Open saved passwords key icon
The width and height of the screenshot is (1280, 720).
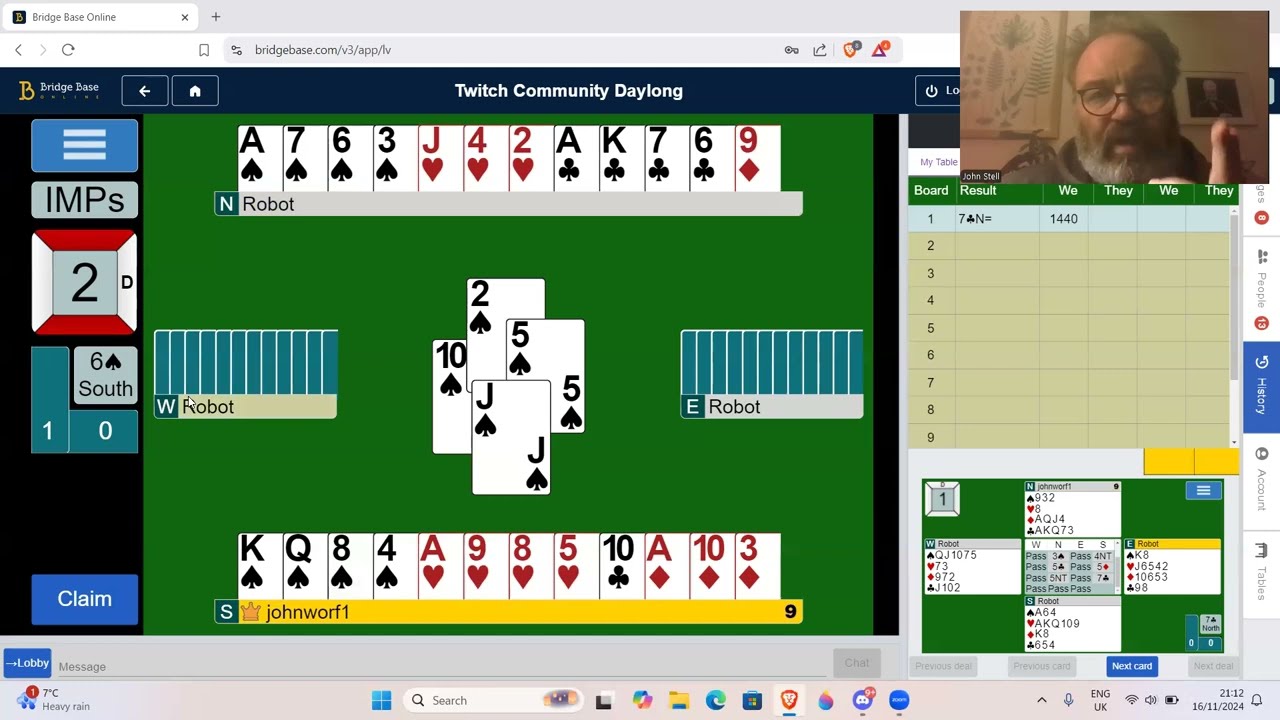pos(791,50)
